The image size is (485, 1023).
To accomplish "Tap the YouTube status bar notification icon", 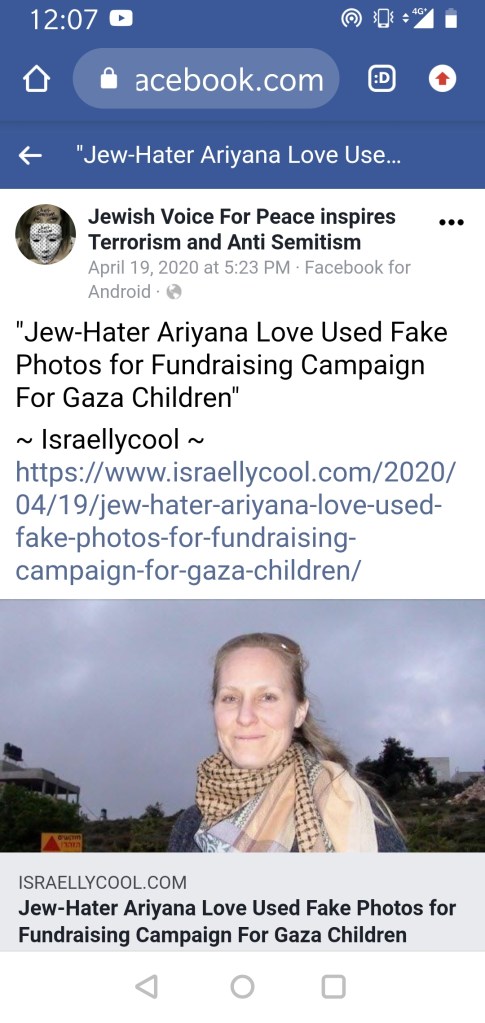I will [121, 19].
